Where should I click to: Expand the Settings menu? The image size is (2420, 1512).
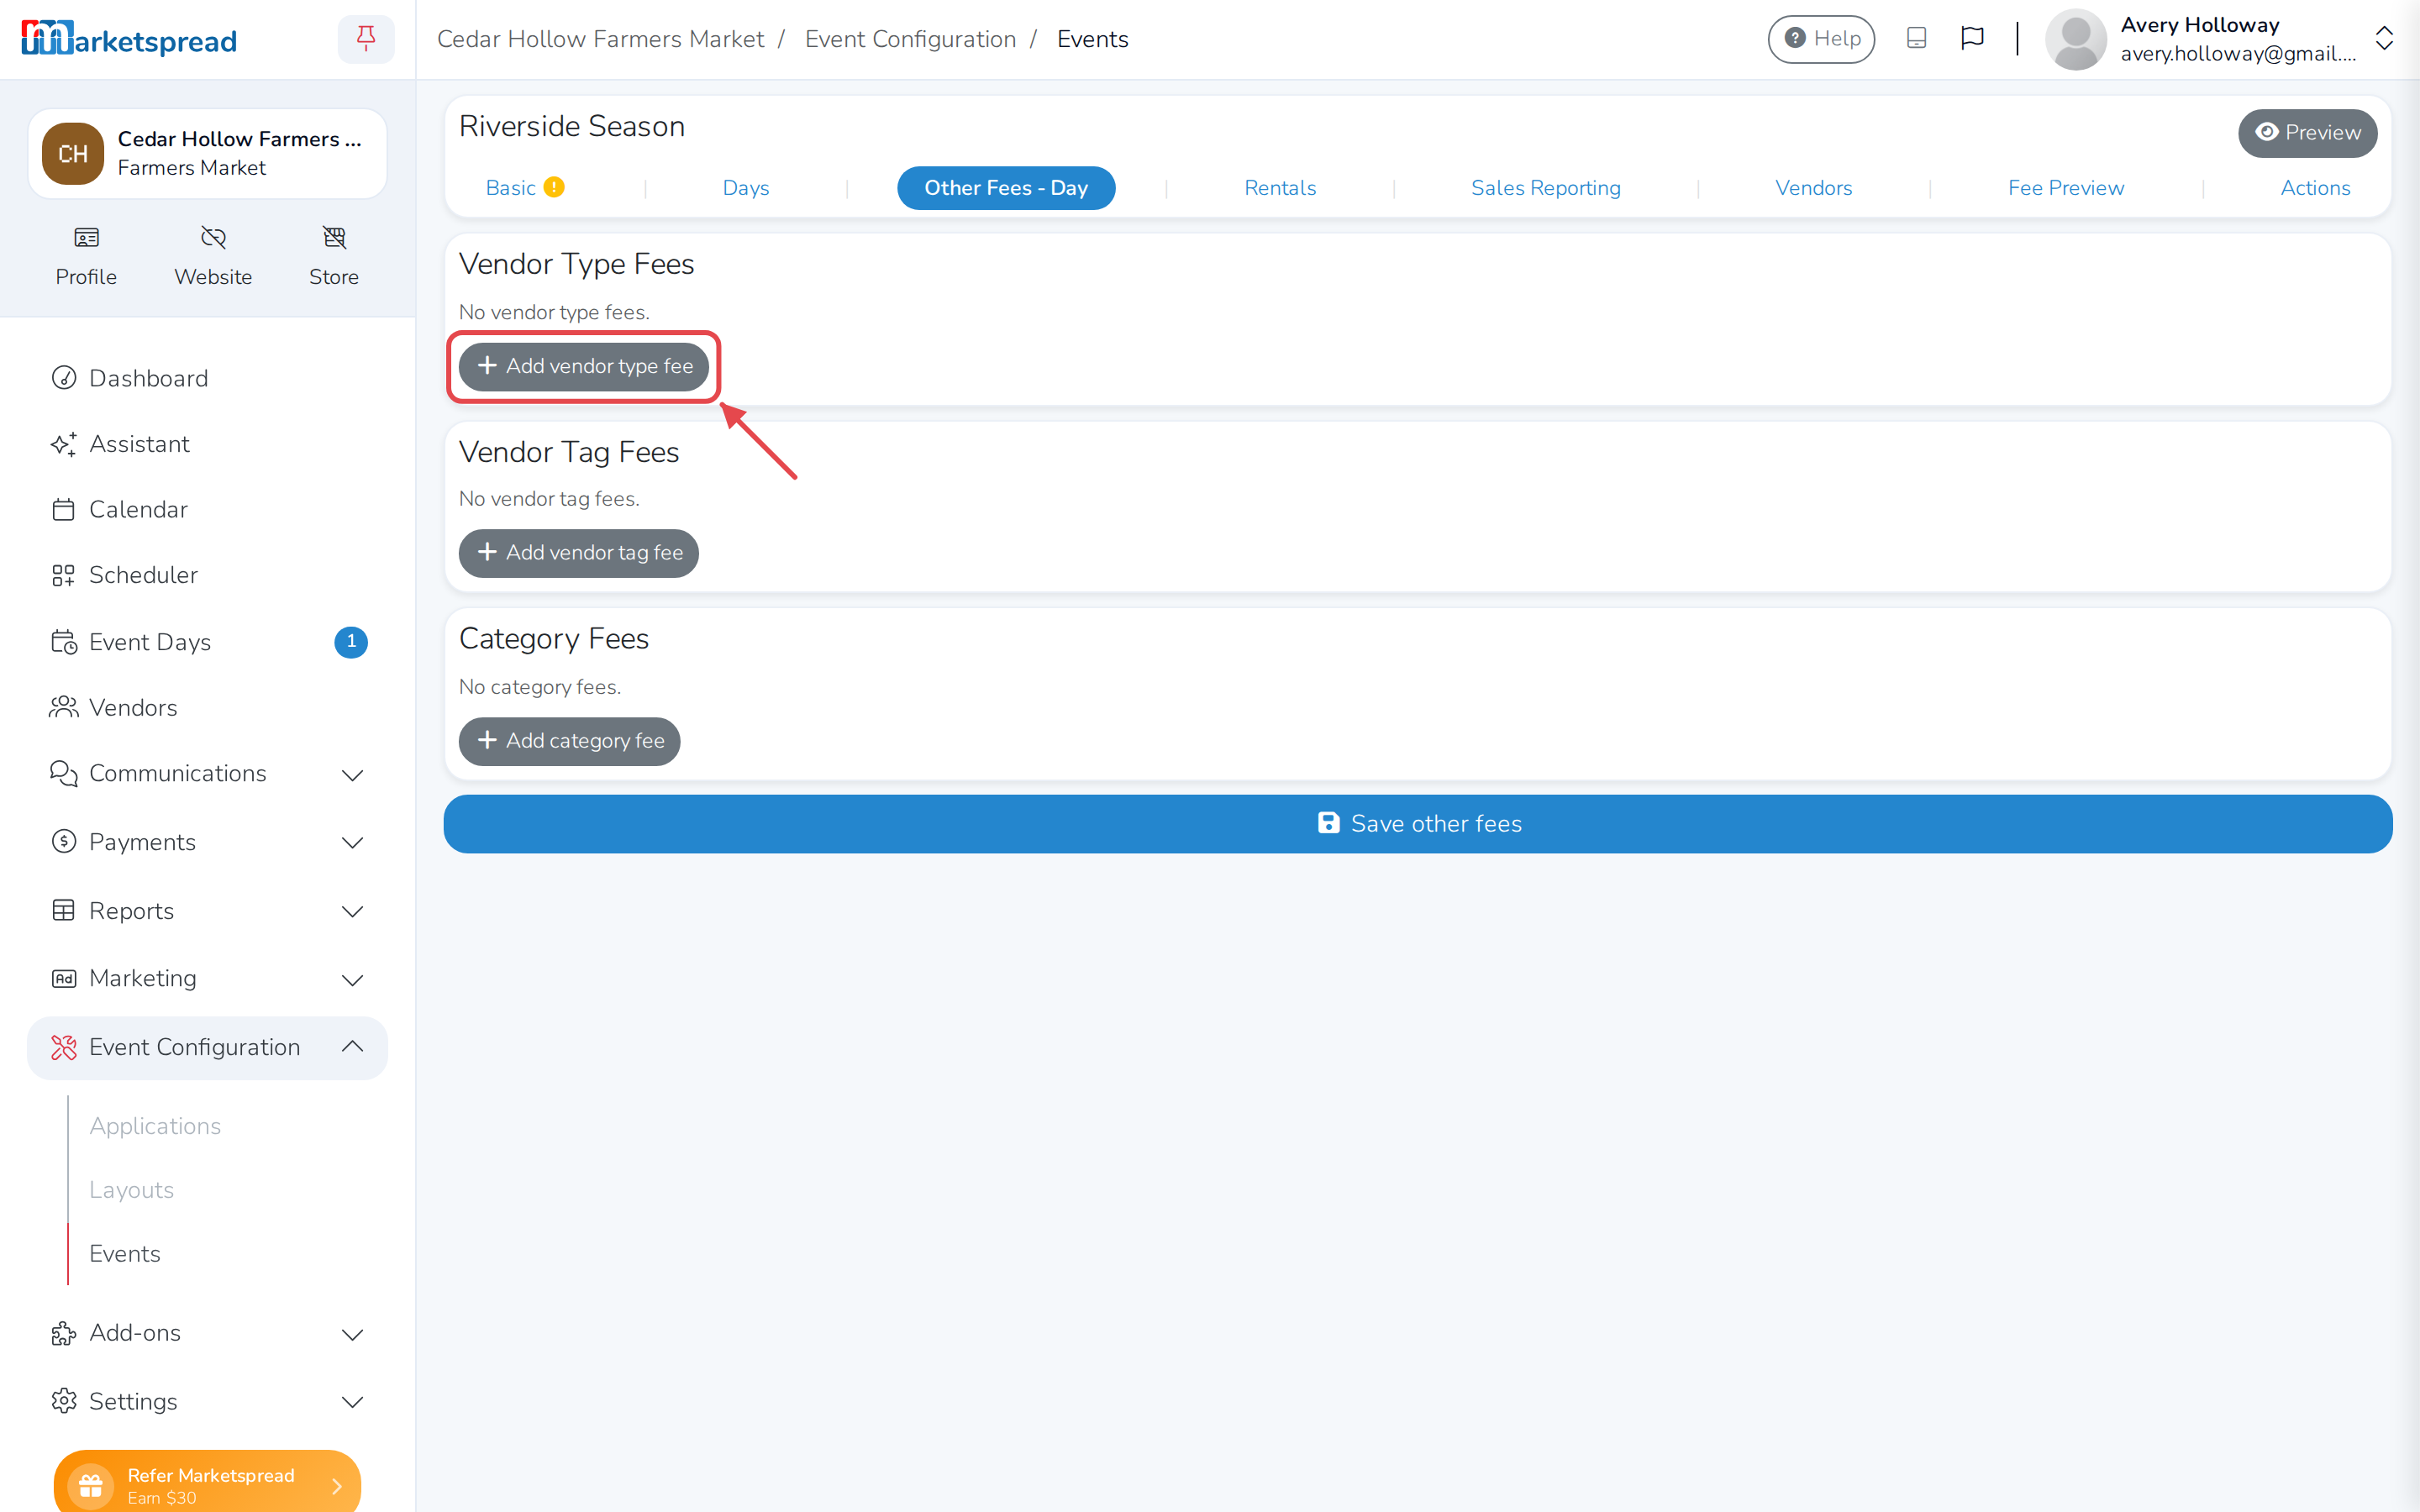coord(207,1401)
